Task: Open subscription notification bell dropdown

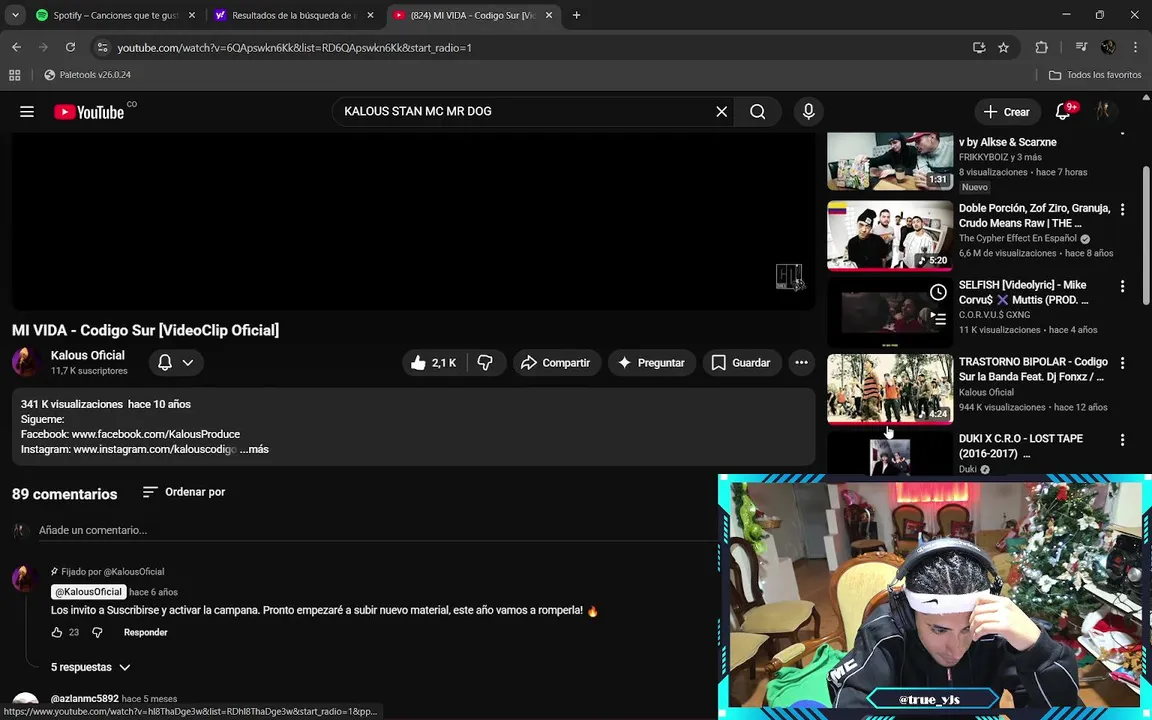Action: point(176,363)
